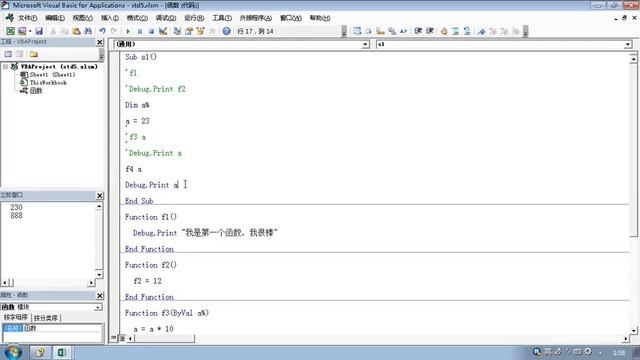Click the Complete Word icon
The image size is (640, 360).
(x=403, y=31)
